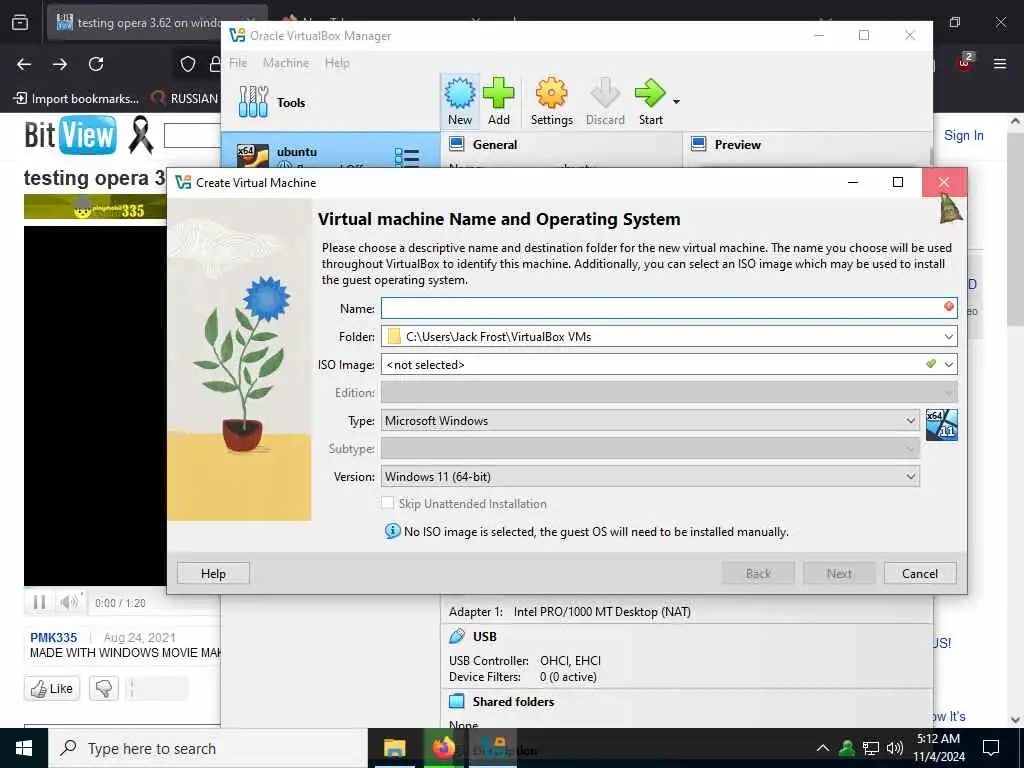Go forward in the browser
The height and width of the screenshot is (768, 1024).
point(60,64)
